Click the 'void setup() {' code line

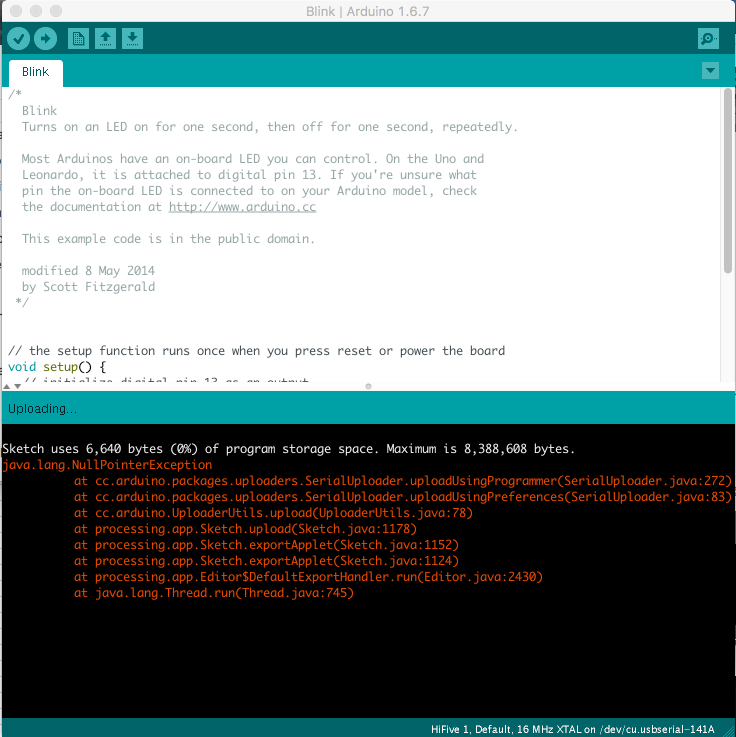pos(57,367)
